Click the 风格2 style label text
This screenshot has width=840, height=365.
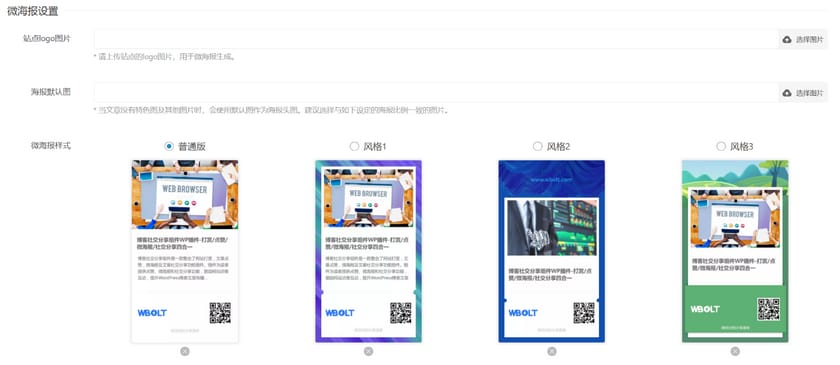coord(558,146)
